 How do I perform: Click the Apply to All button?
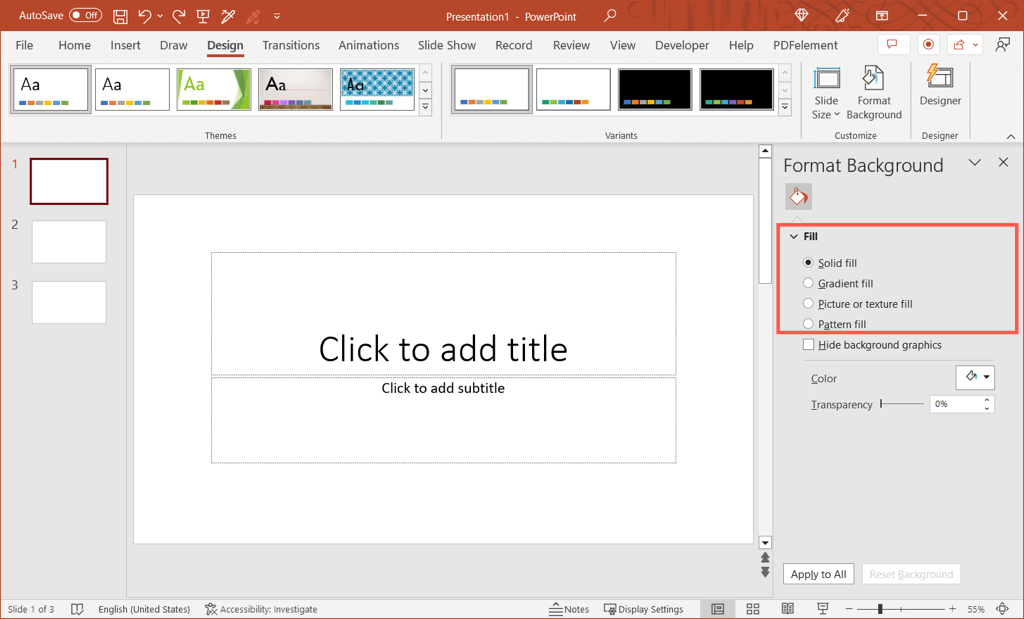[818, 573]
